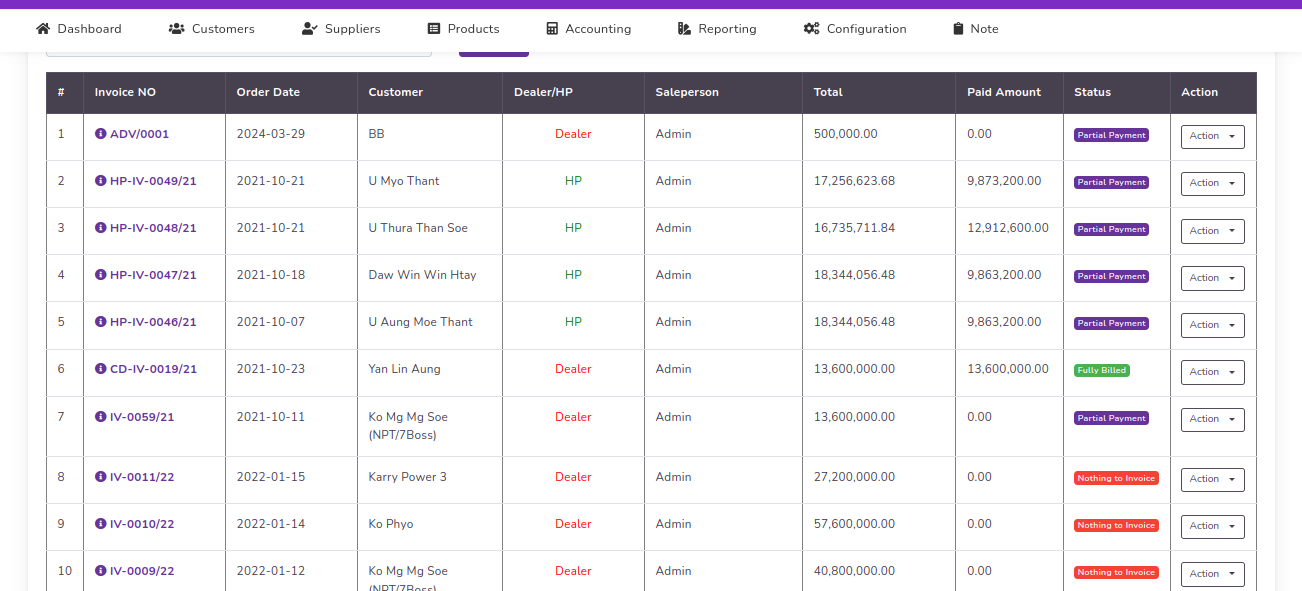The height and width of the screenshot is (591, 1302).
Task: Click the Suppliers user-check icon
Action: (310, 29)
